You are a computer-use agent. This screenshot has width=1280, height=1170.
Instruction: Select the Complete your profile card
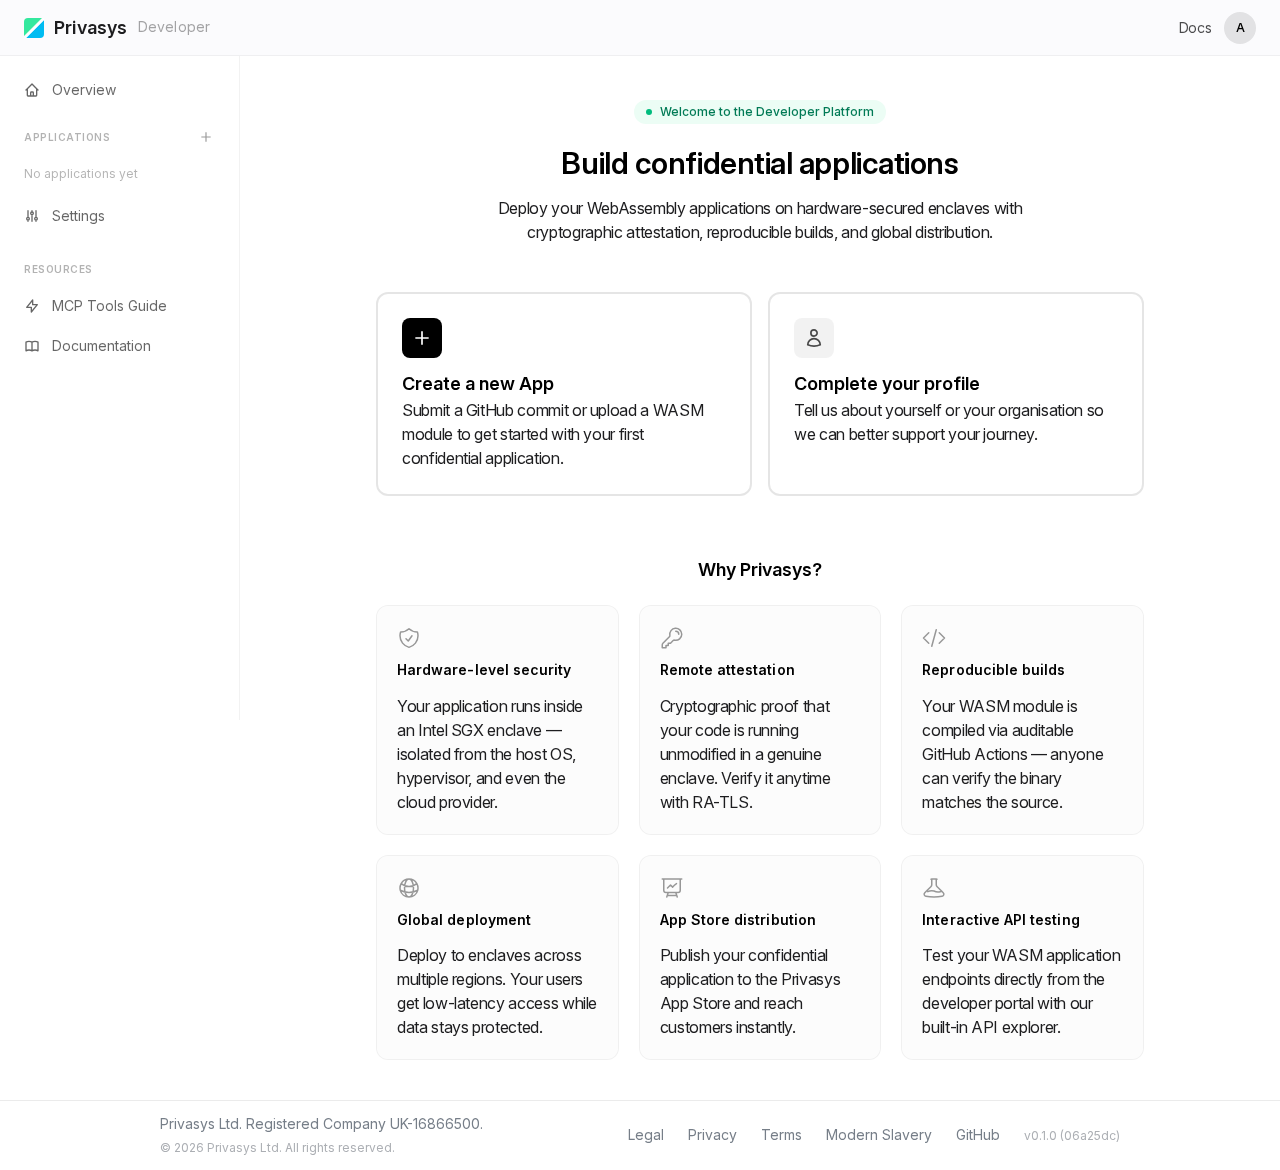[956, 394]
